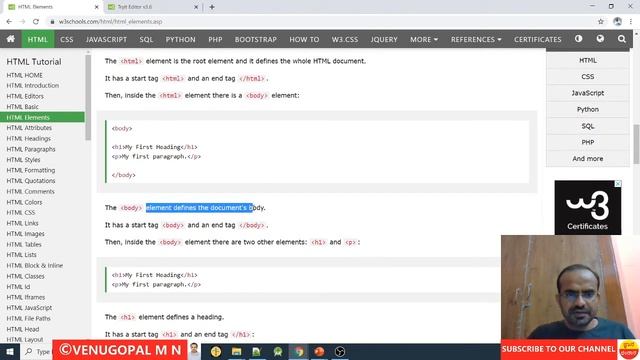This screenshot has width=640, height=360.
Task: Open HTML Attributes in the sidebar
Action: pos(29,128)
